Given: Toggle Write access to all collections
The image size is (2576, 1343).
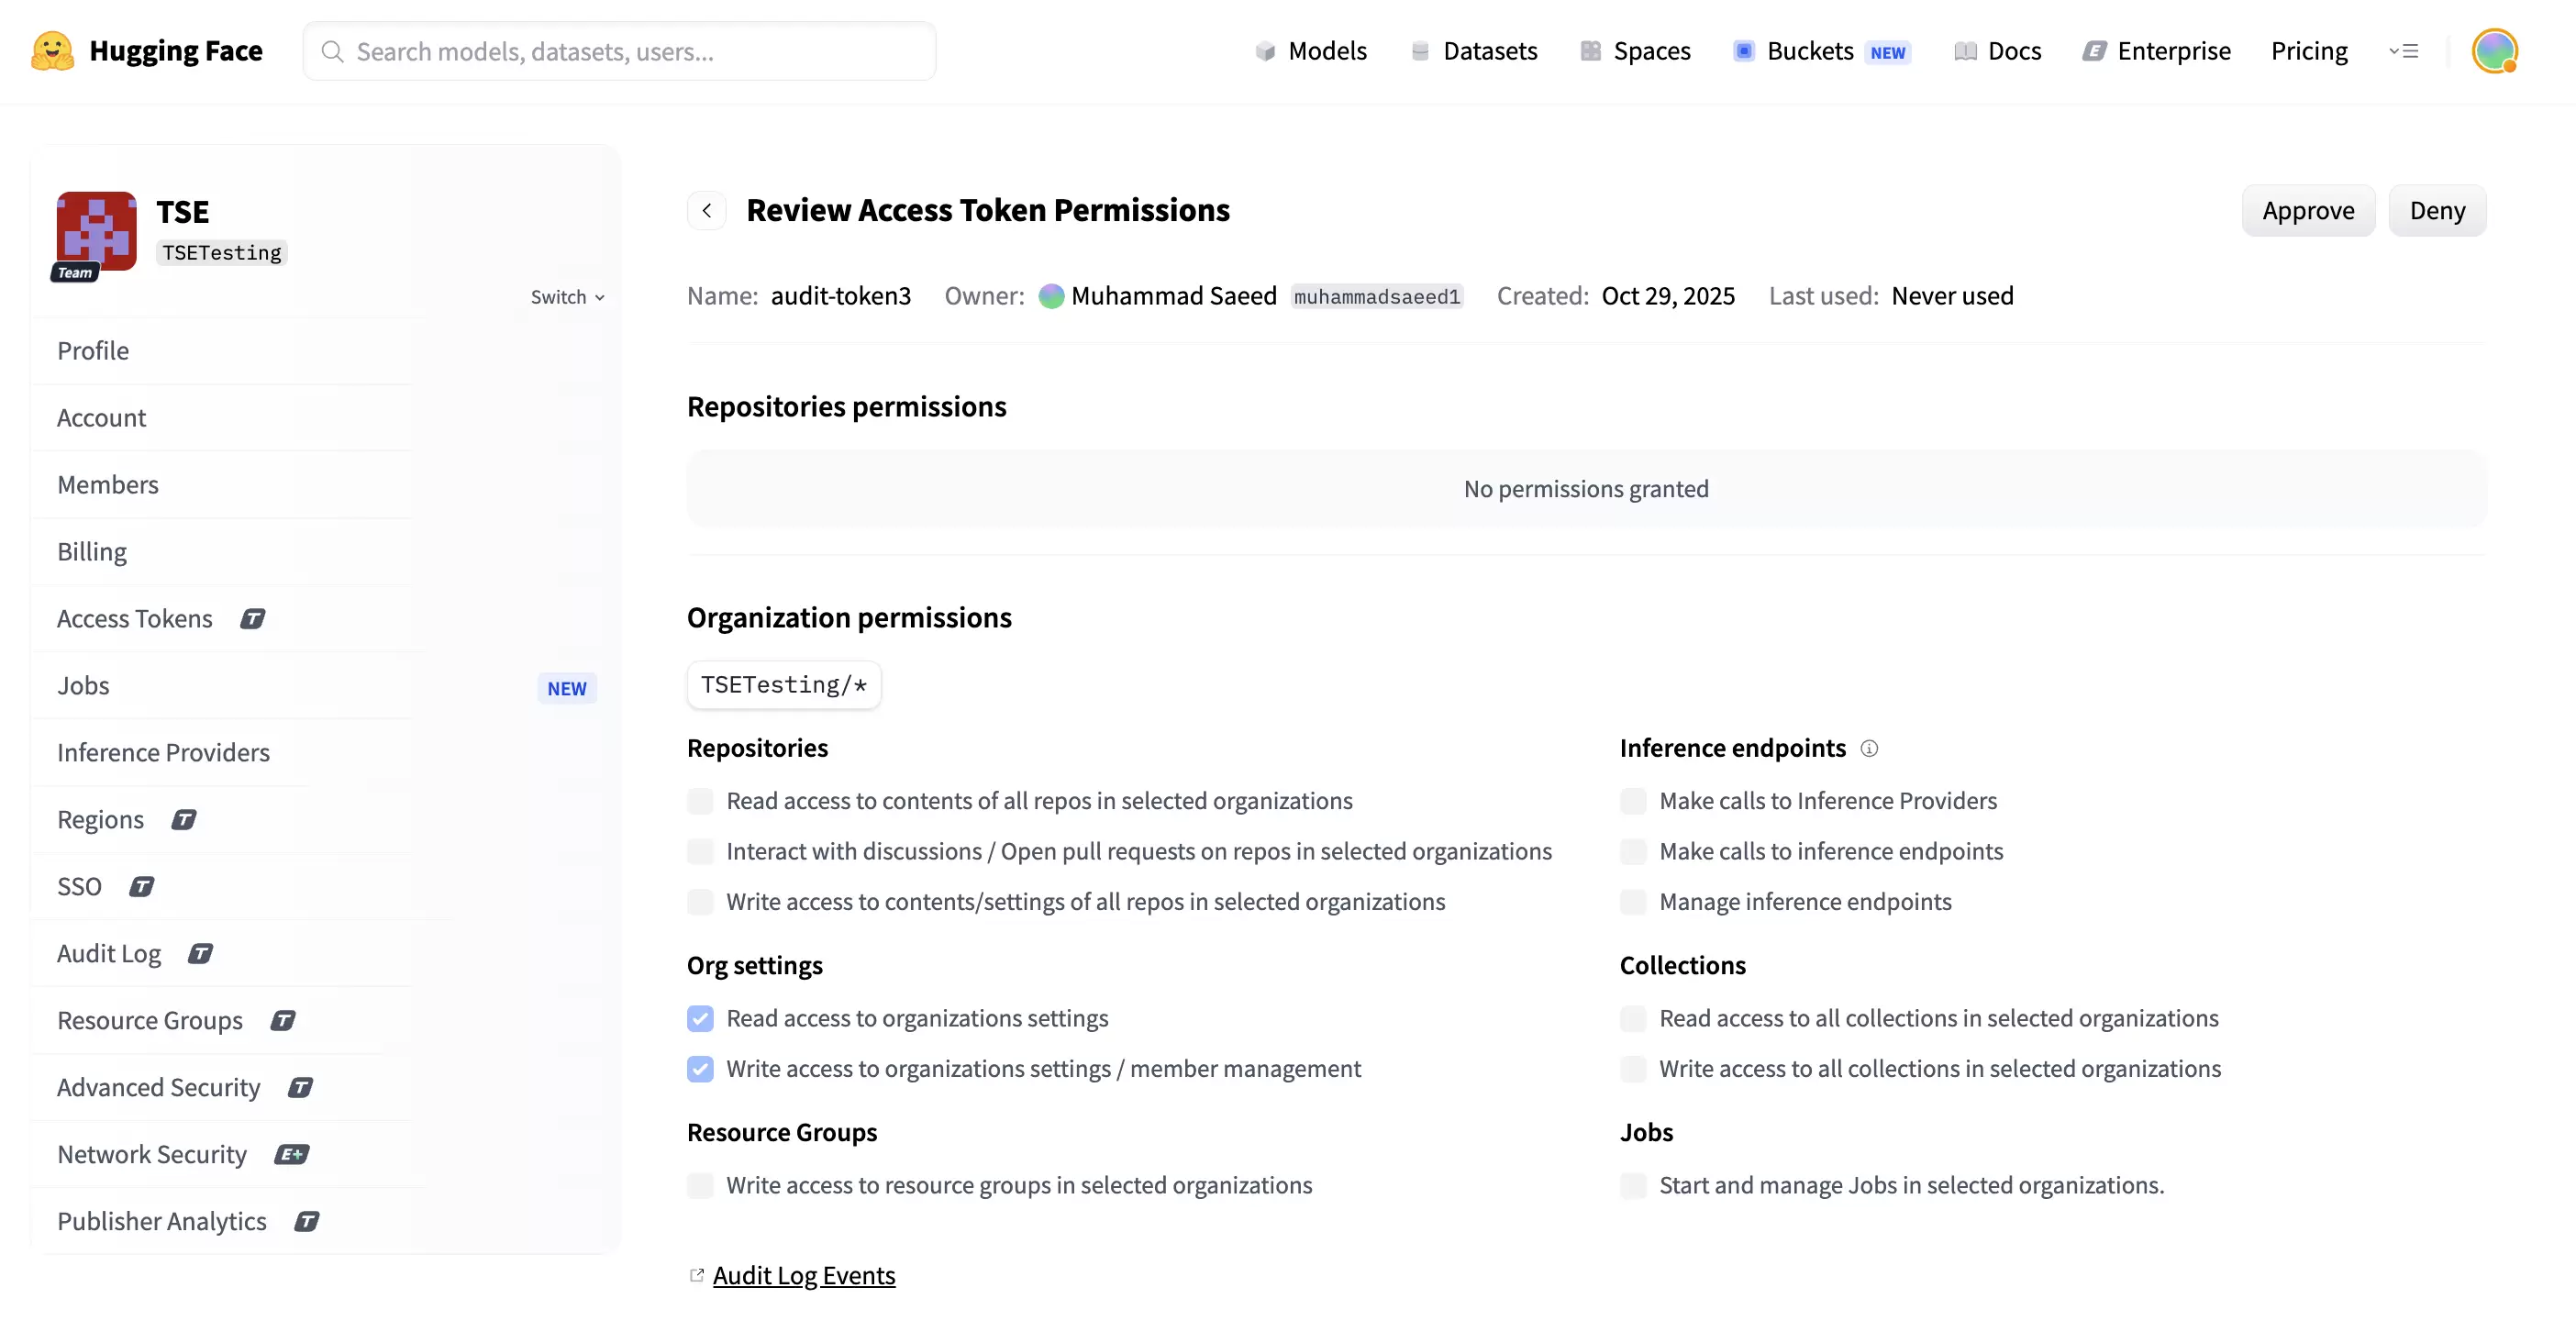Looking at the screenshot, I should pyautogui.click(x=1633, y=1069).
